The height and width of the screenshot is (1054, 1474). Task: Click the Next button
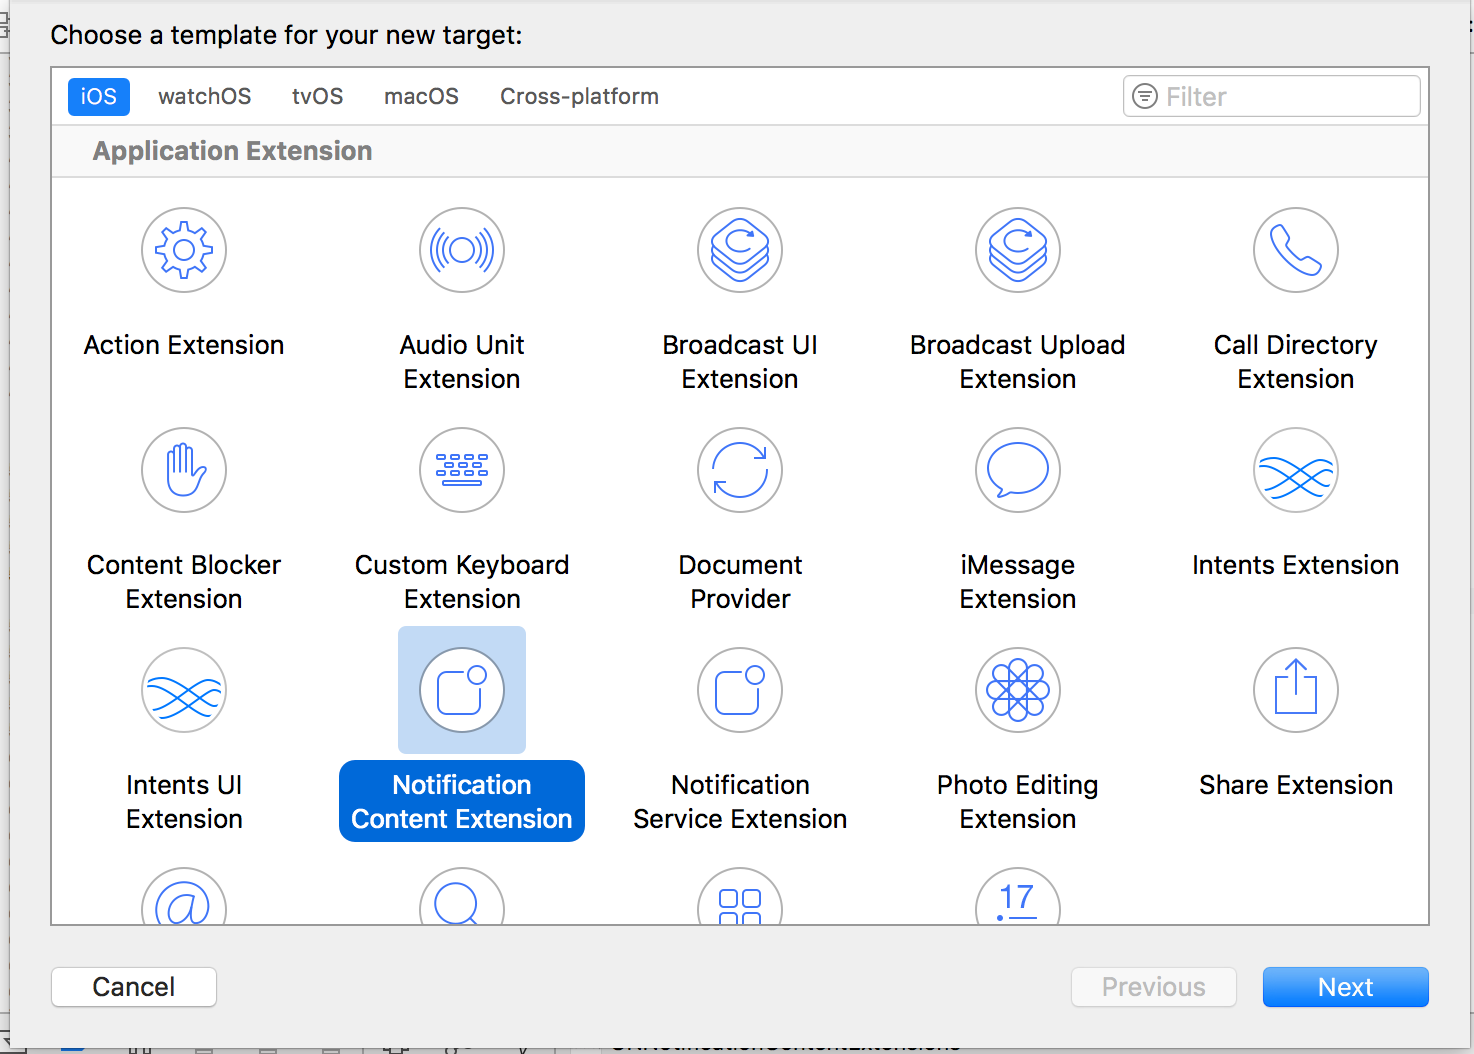point(1345,987)
